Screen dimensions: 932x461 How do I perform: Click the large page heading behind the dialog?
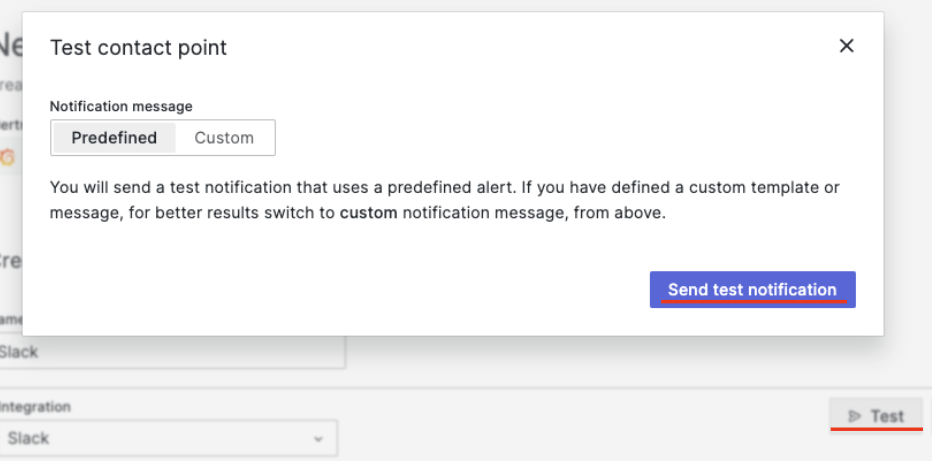click(10, 45)
